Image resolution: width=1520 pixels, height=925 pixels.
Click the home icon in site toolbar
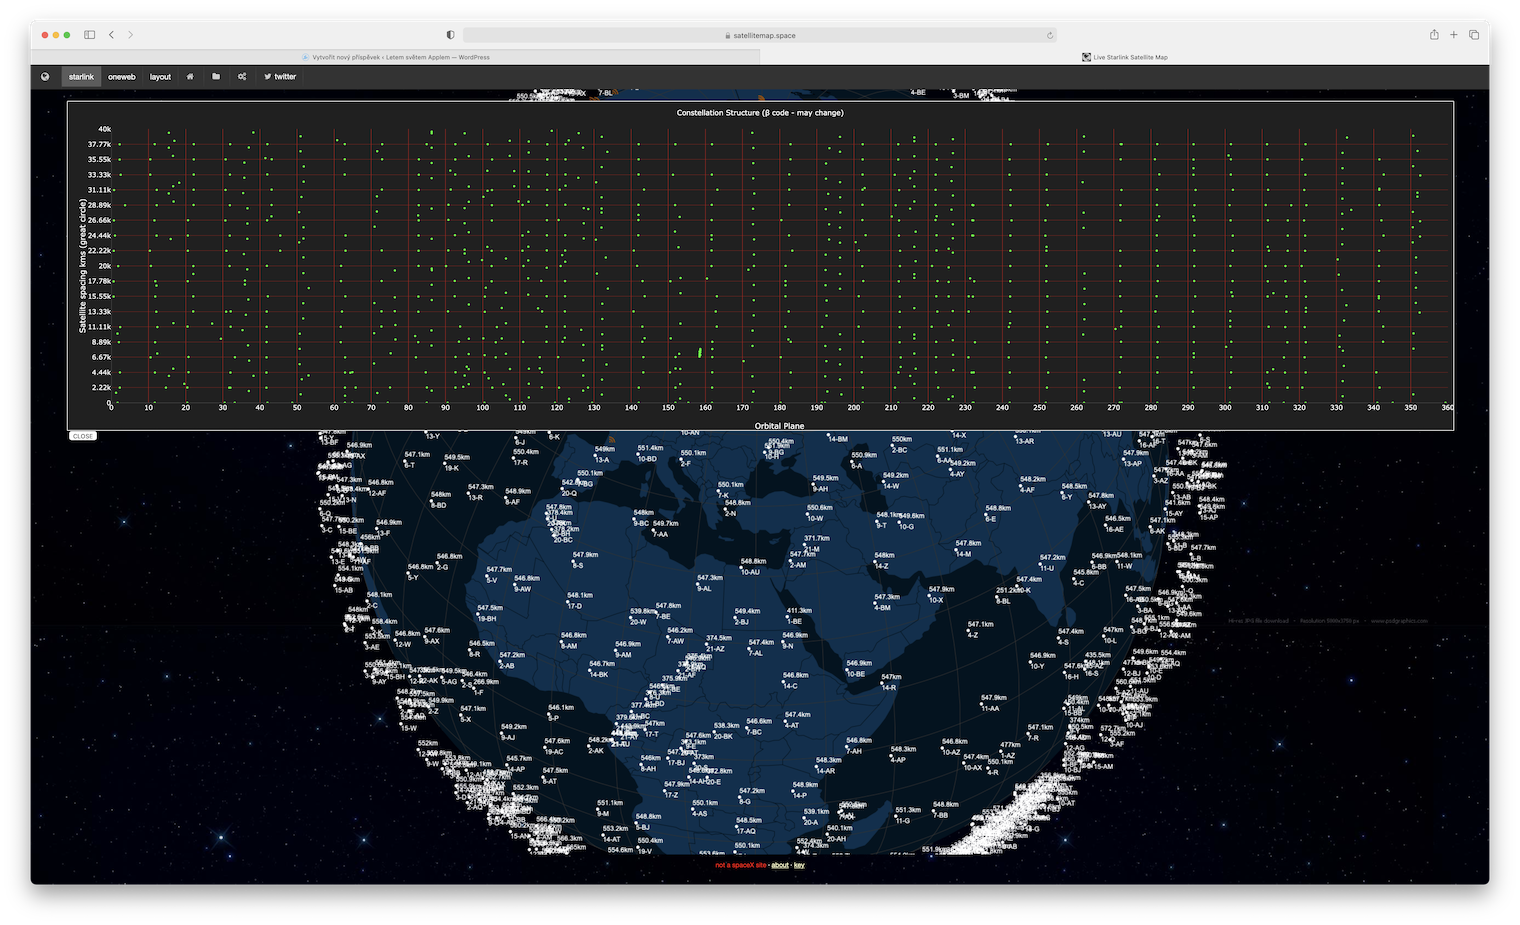(190, 76)
